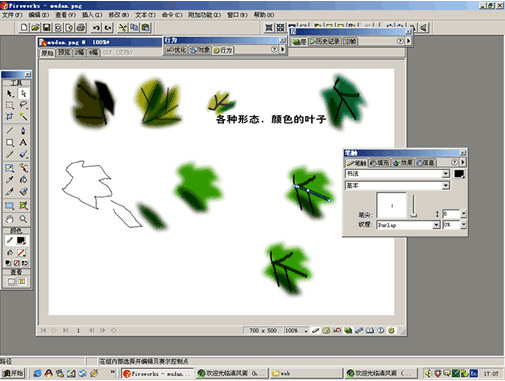The image size is (505, 381).
Task: Select the Brush tool
Action: (x=23, y=154)
